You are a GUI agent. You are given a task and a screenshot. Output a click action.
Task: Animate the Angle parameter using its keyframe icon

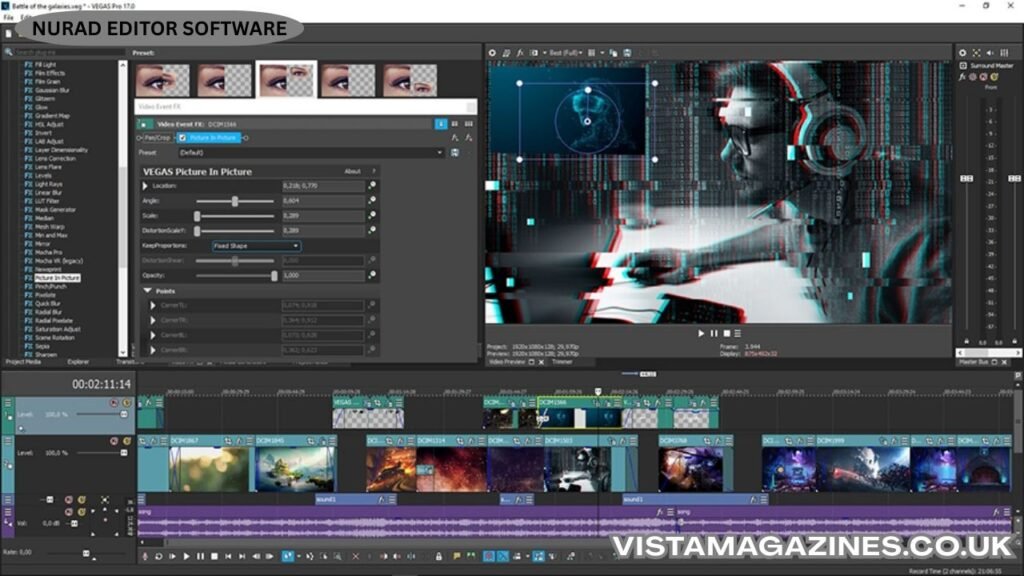point(372,201)
